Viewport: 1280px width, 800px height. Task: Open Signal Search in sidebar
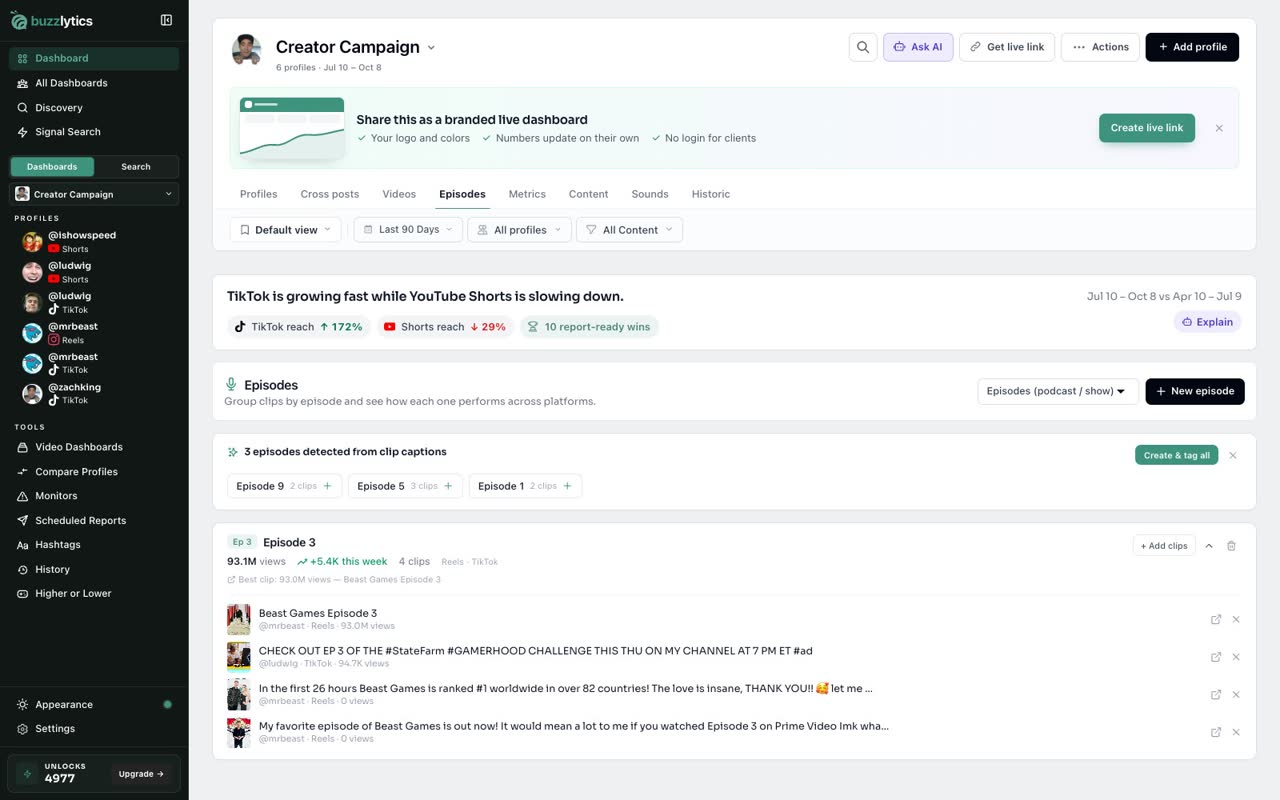tap(94, 132)
